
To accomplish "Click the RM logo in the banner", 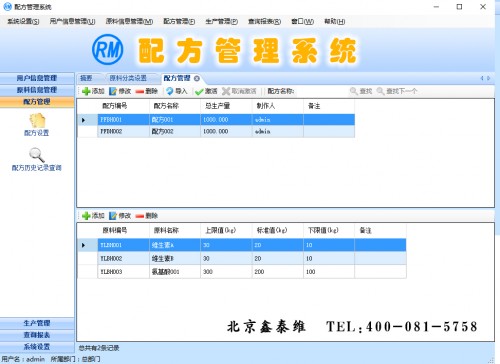I will (107, 49).
